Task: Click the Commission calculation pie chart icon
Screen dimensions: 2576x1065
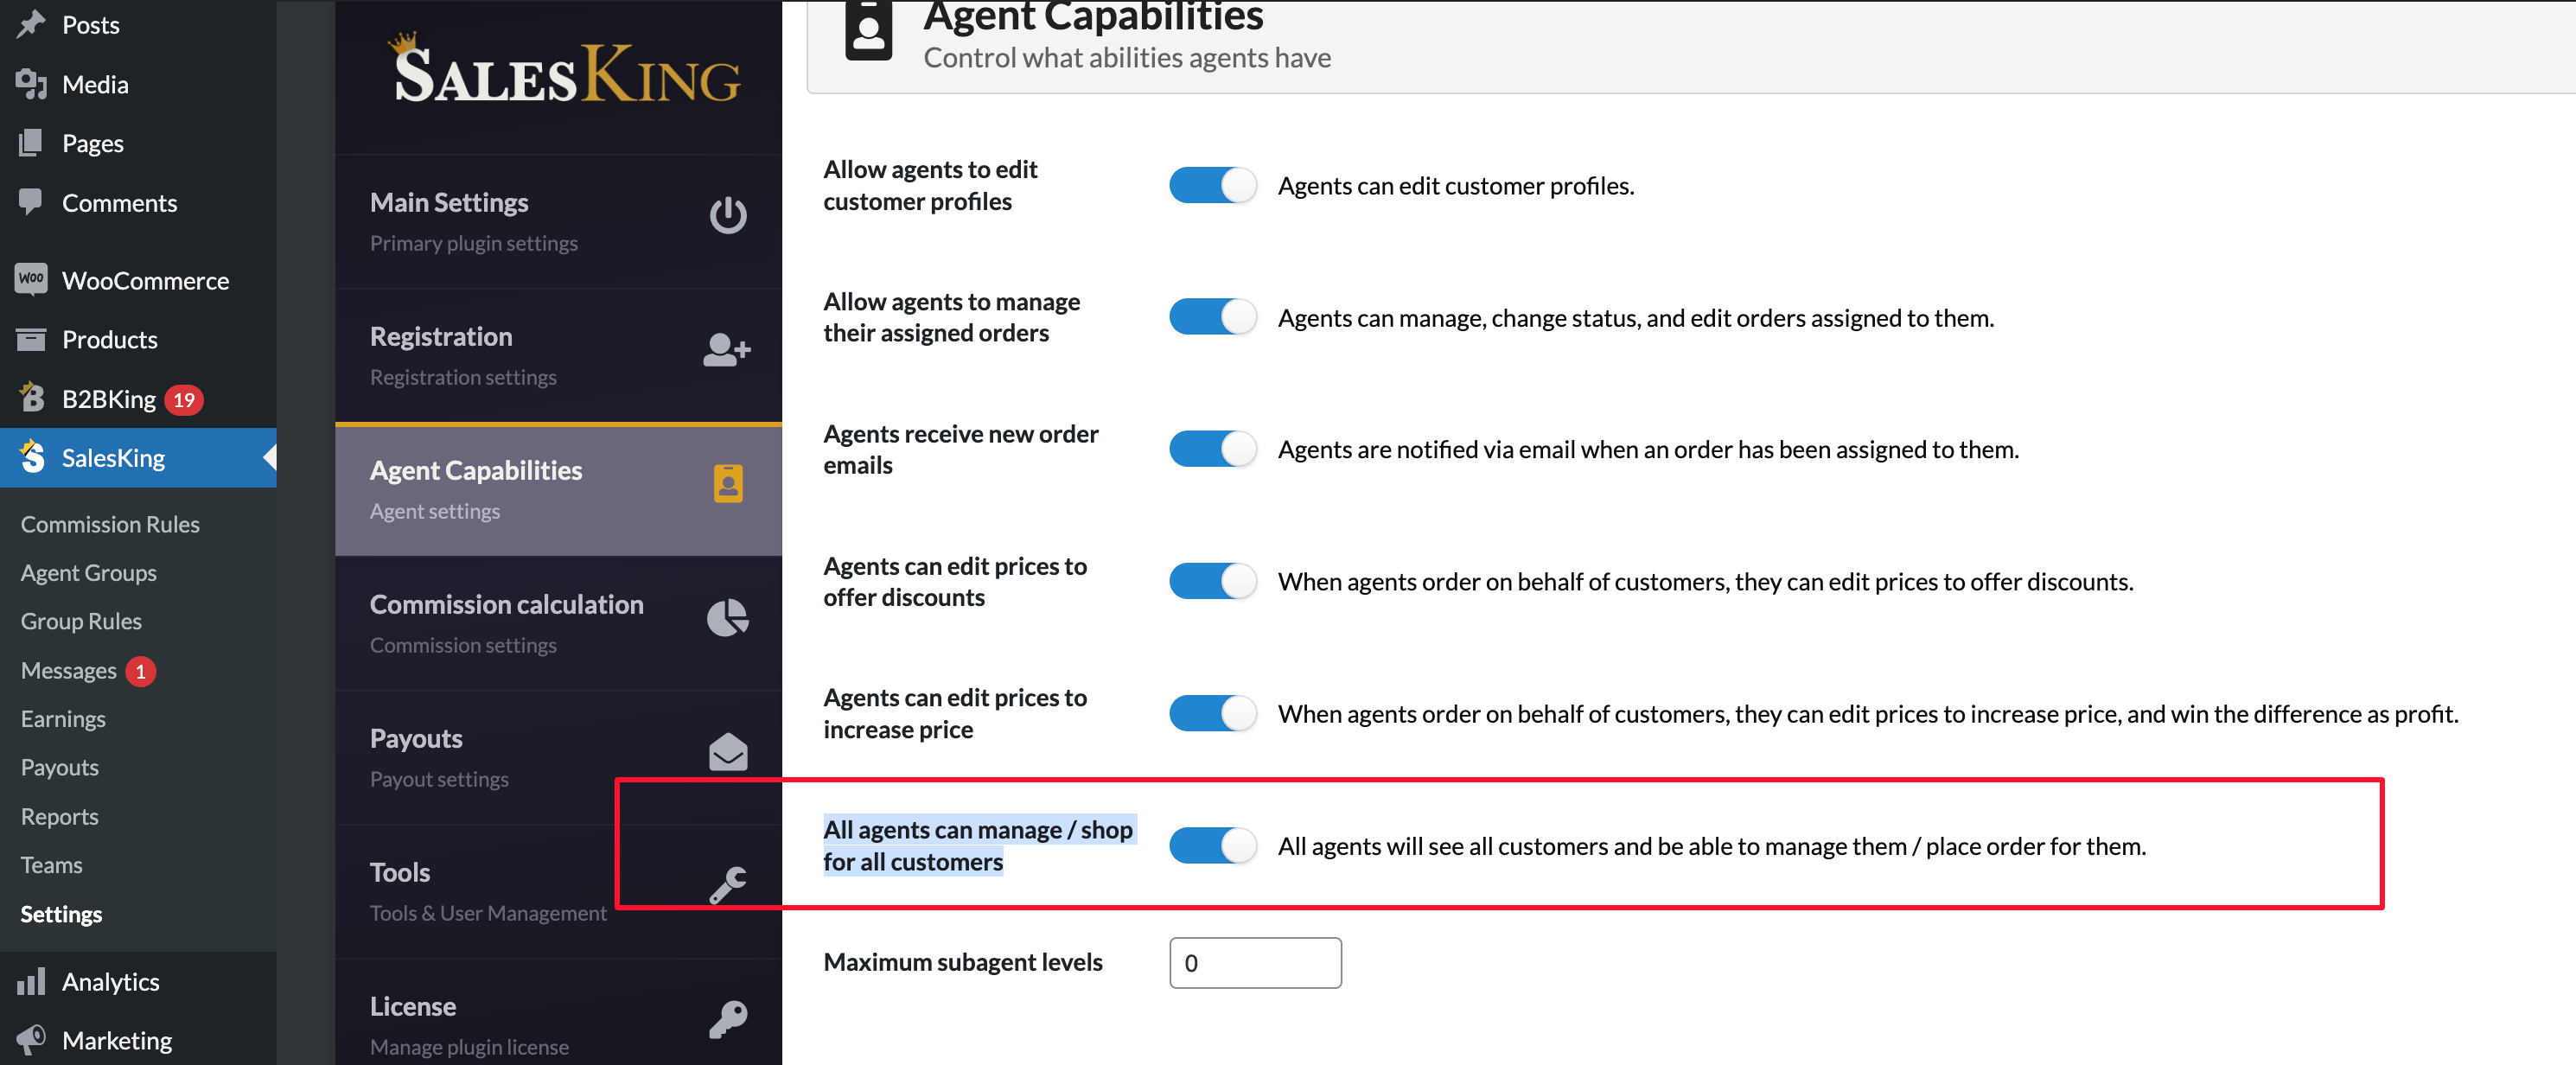Action: [727, 618]
